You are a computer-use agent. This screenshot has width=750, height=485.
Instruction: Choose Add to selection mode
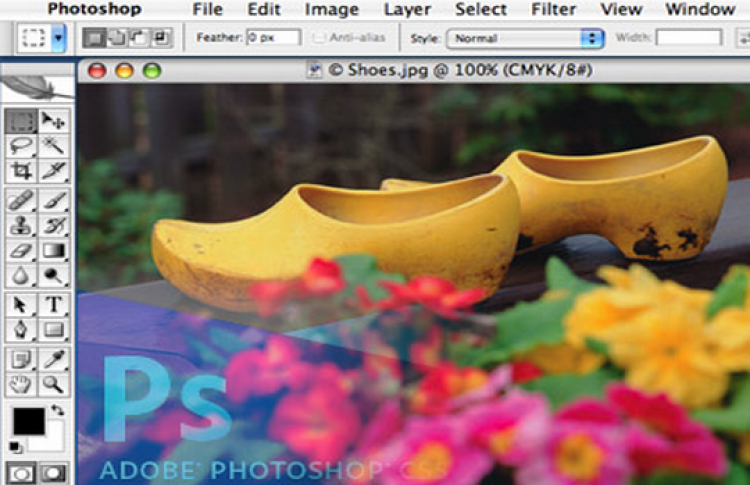click(x=117, y=38)
